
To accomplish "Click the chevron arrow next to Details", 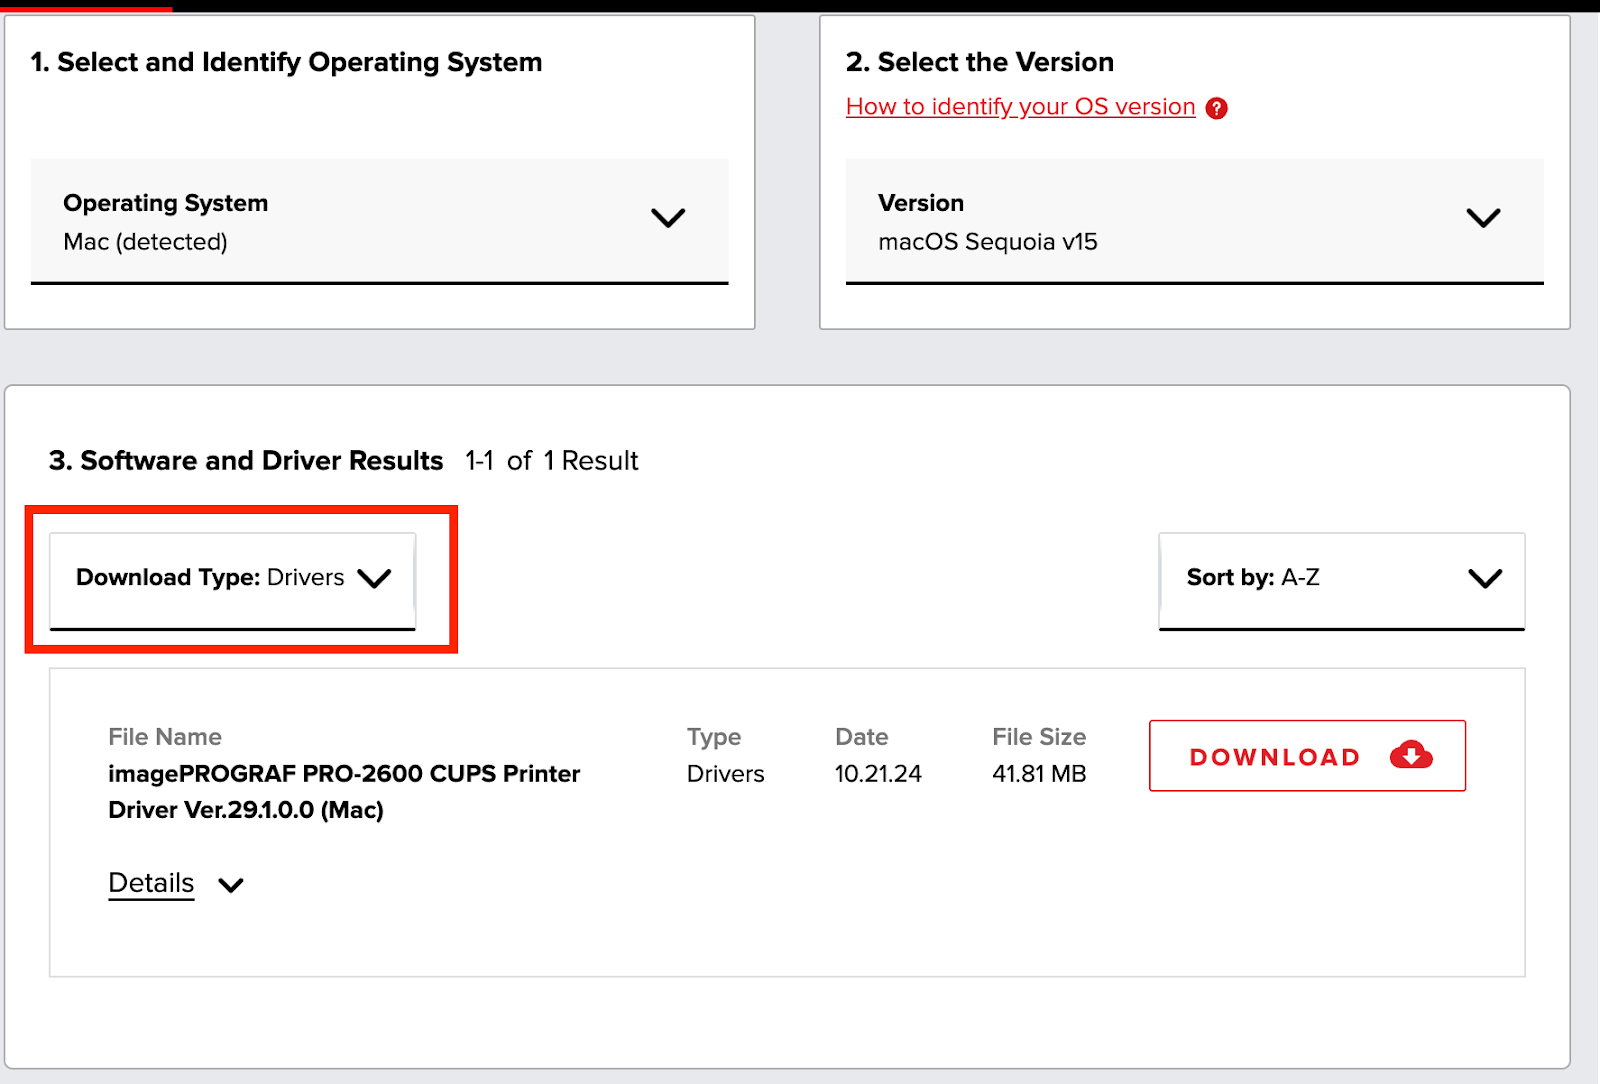I will click(x=231, y=885).
